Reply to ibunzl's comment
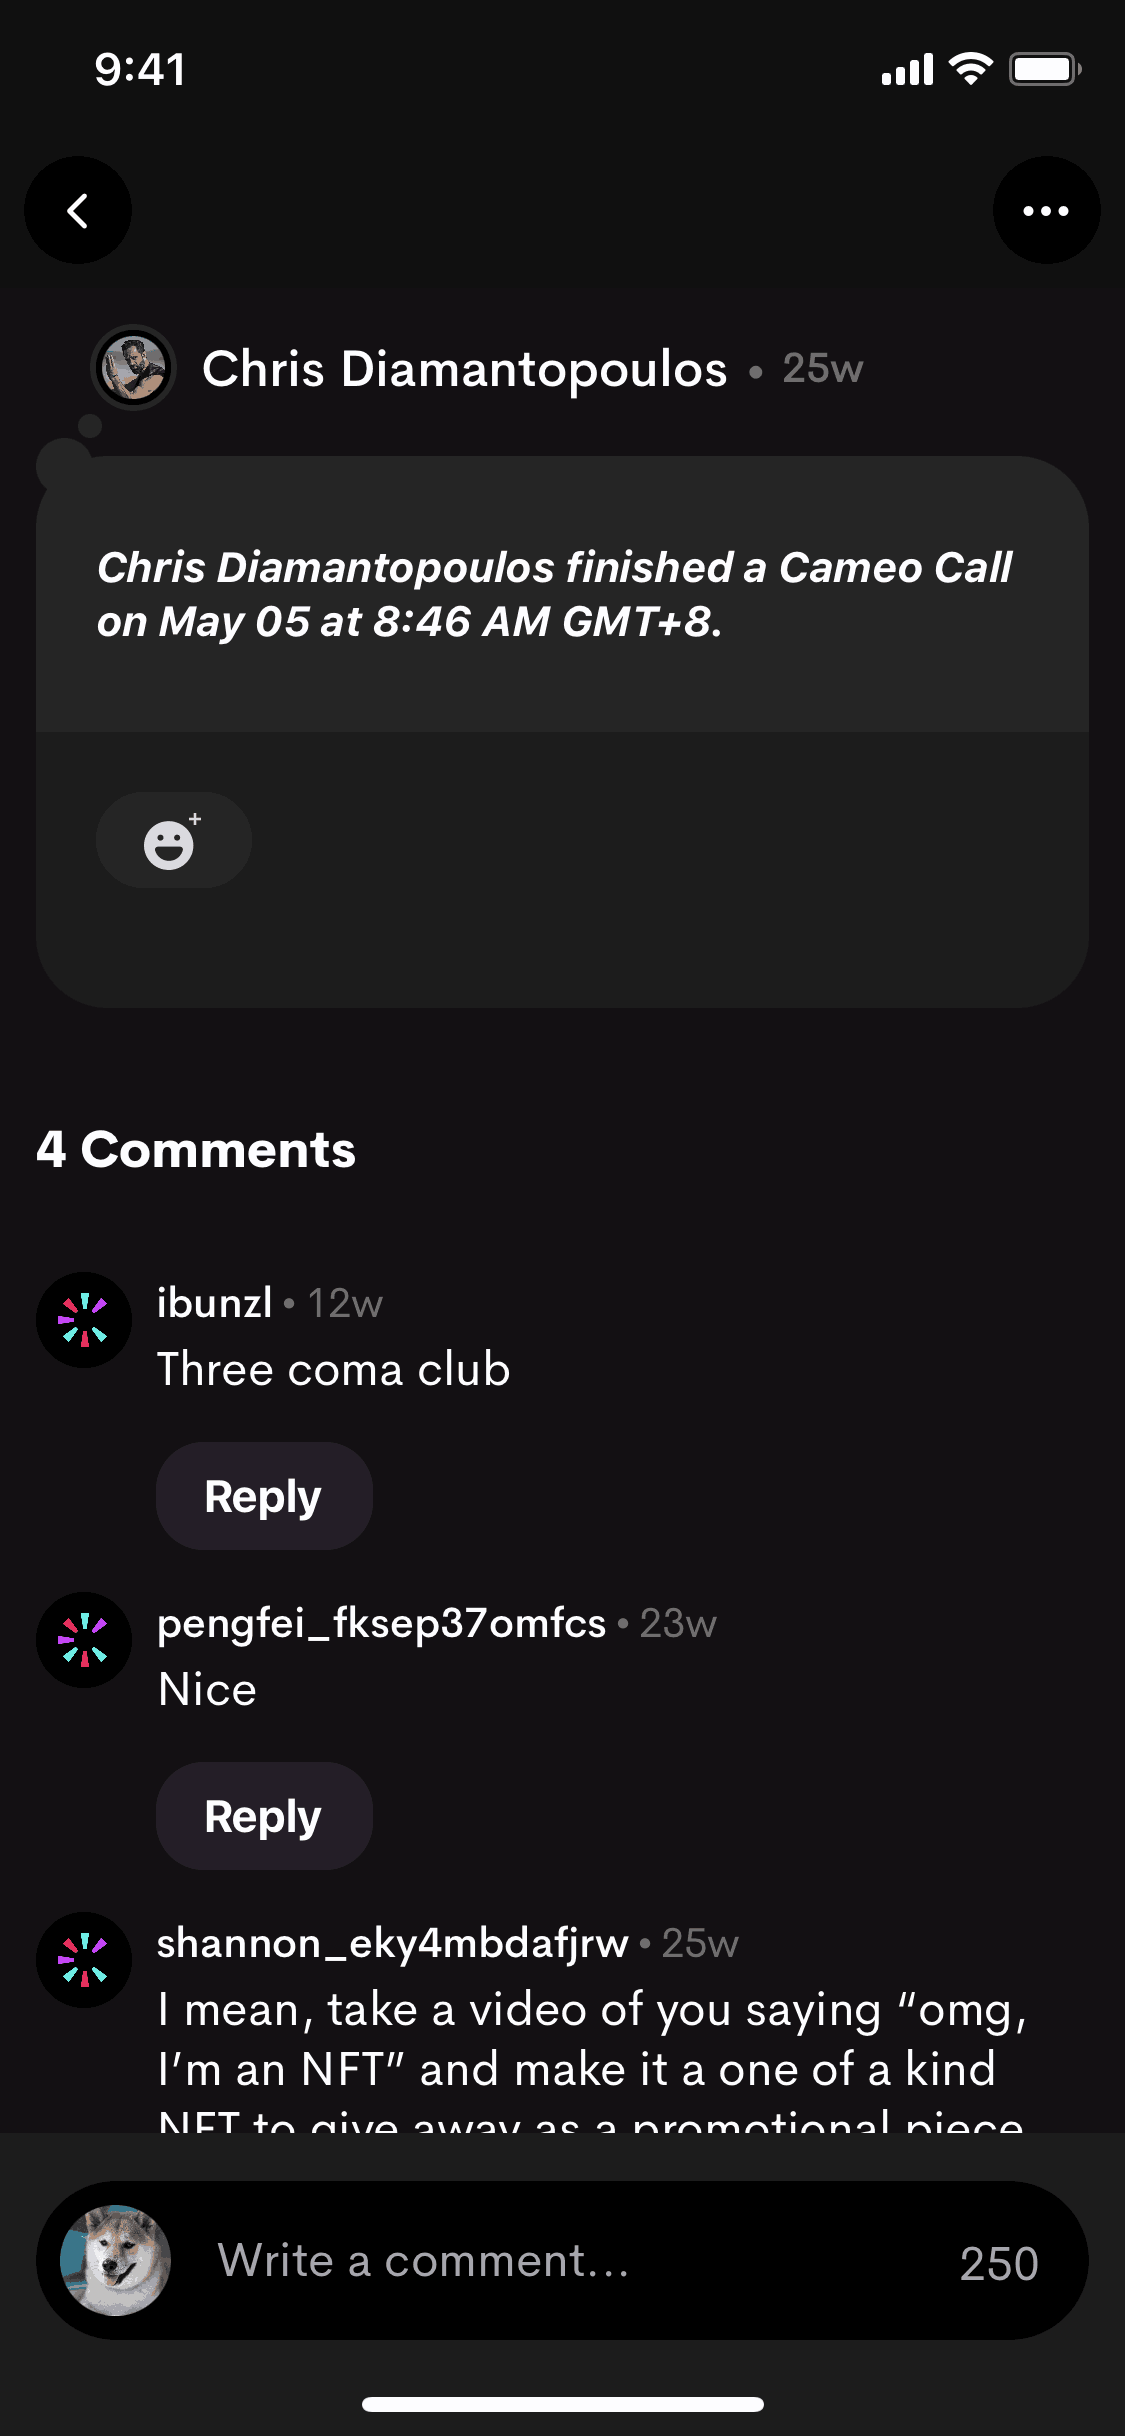 pos(264,1496)
